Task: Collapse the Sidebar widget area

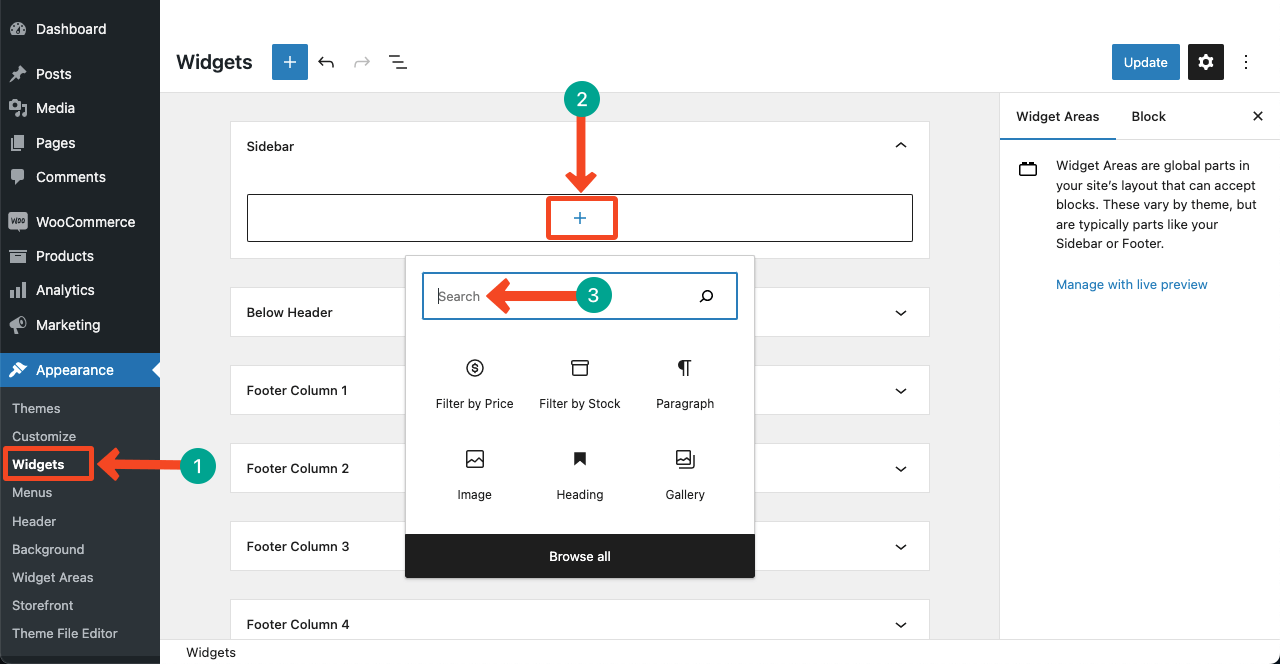Action: click(x=901, y=146)
